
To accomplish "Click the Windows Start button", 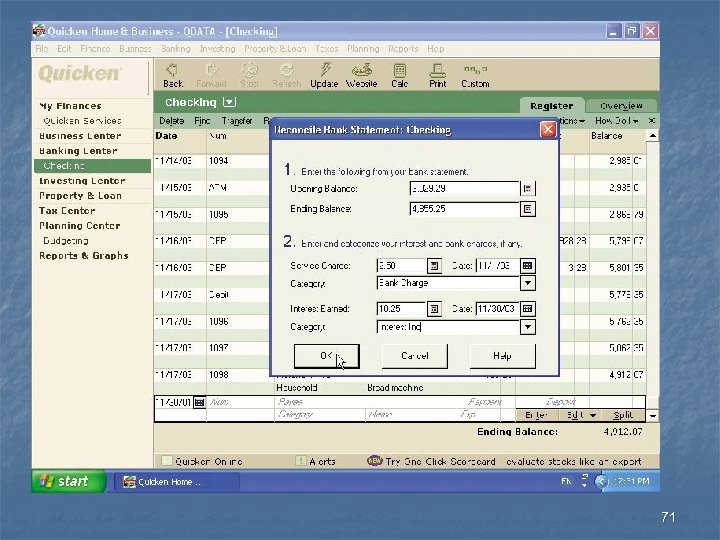I will tap(63, 481).
